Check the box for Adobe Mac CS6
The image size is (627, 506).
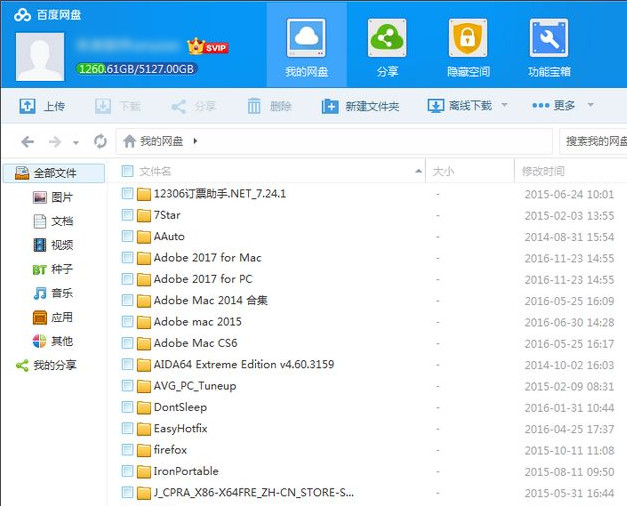click(x=128, y=343)
